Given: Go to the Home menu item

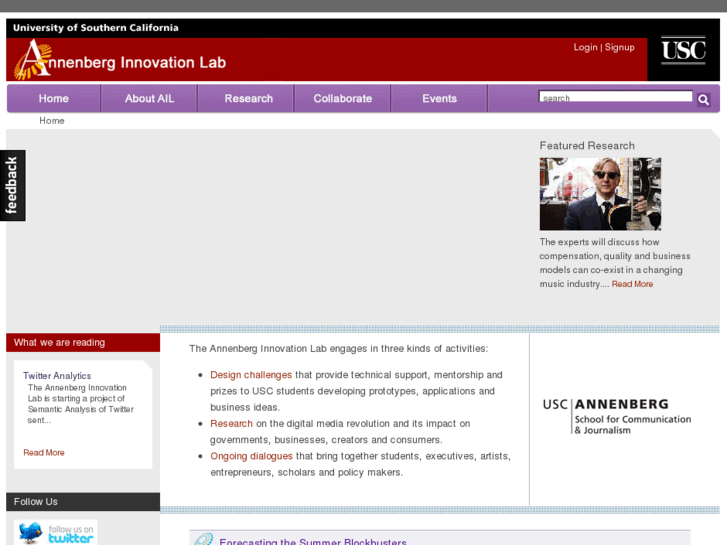Looking at the screenshot, I should pos(54,98).
